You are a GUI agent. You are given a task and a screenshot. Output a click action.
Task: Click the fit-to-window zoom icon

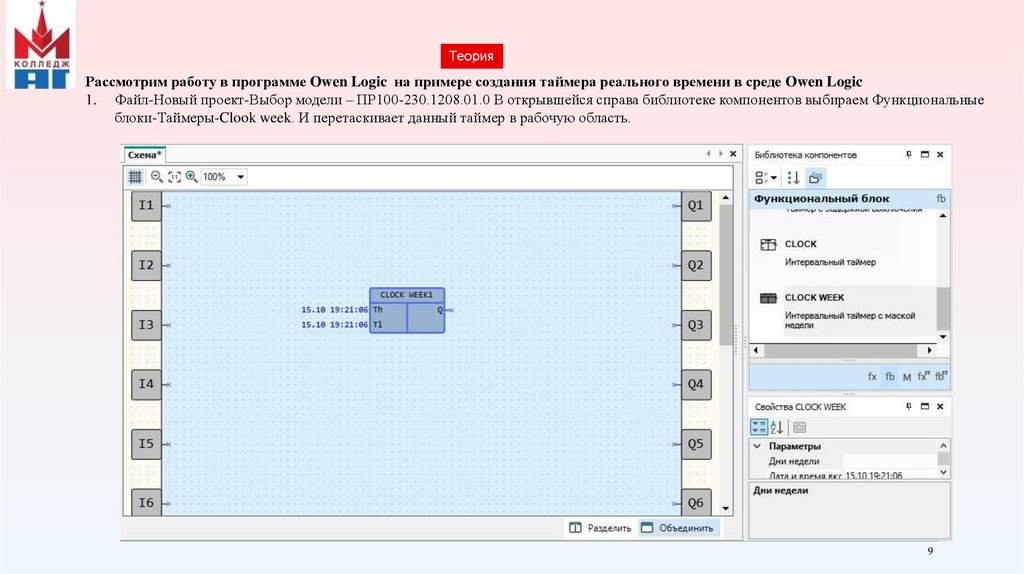point(174,177)
